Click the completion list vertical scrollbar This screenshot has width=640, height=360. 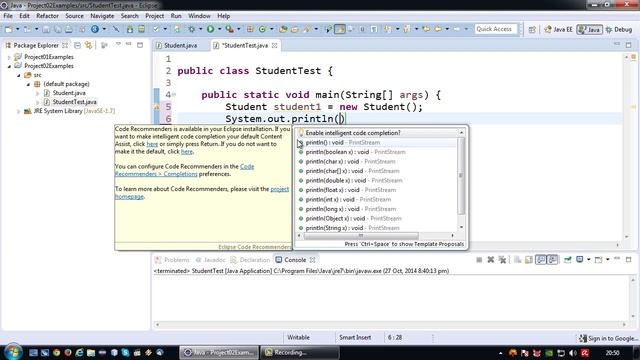pyautogui.click(x=461, y=176)
